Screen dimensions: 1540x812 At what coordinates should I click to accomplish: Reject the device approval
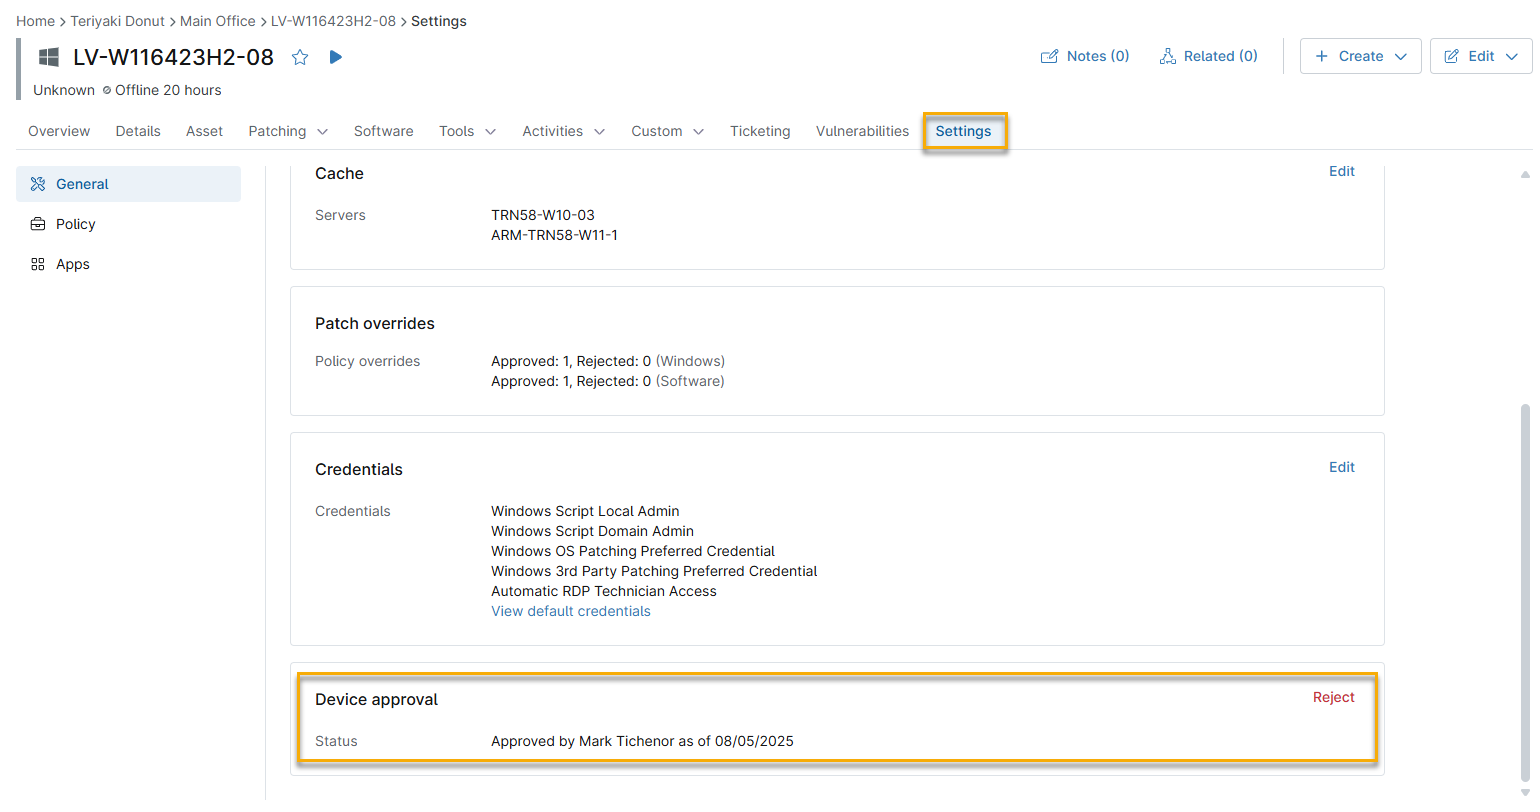pyautogui.click(x=1333, y=697)
